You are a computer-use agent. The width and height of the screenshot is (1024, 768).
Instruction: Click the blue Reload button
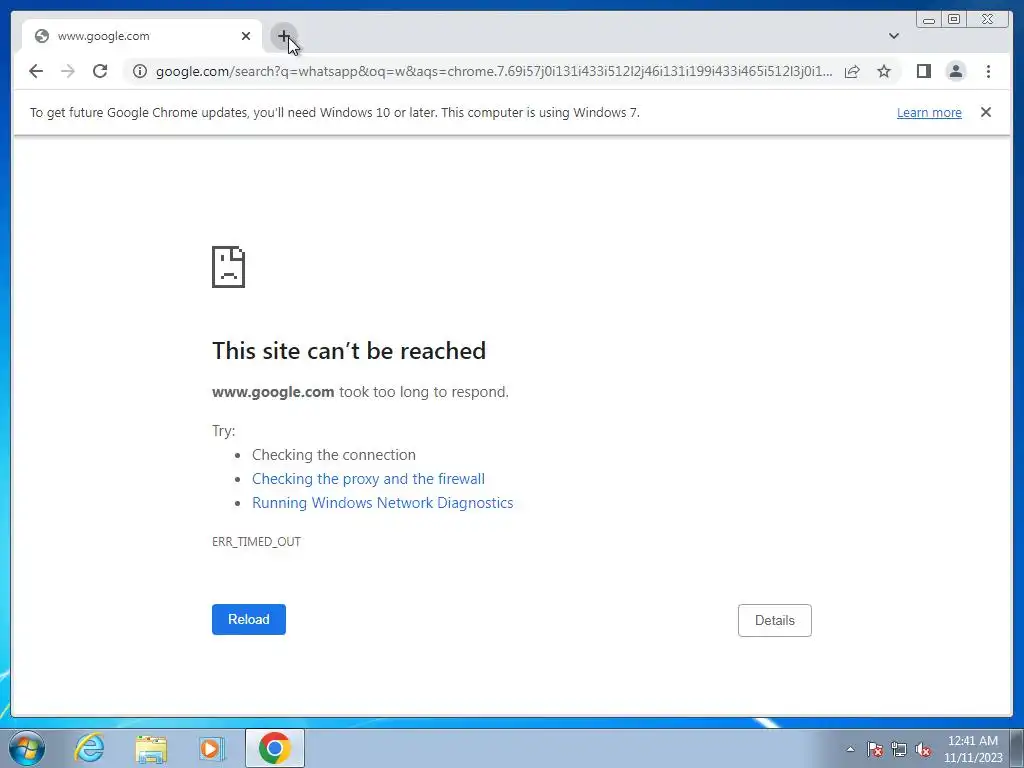point(249,619)
